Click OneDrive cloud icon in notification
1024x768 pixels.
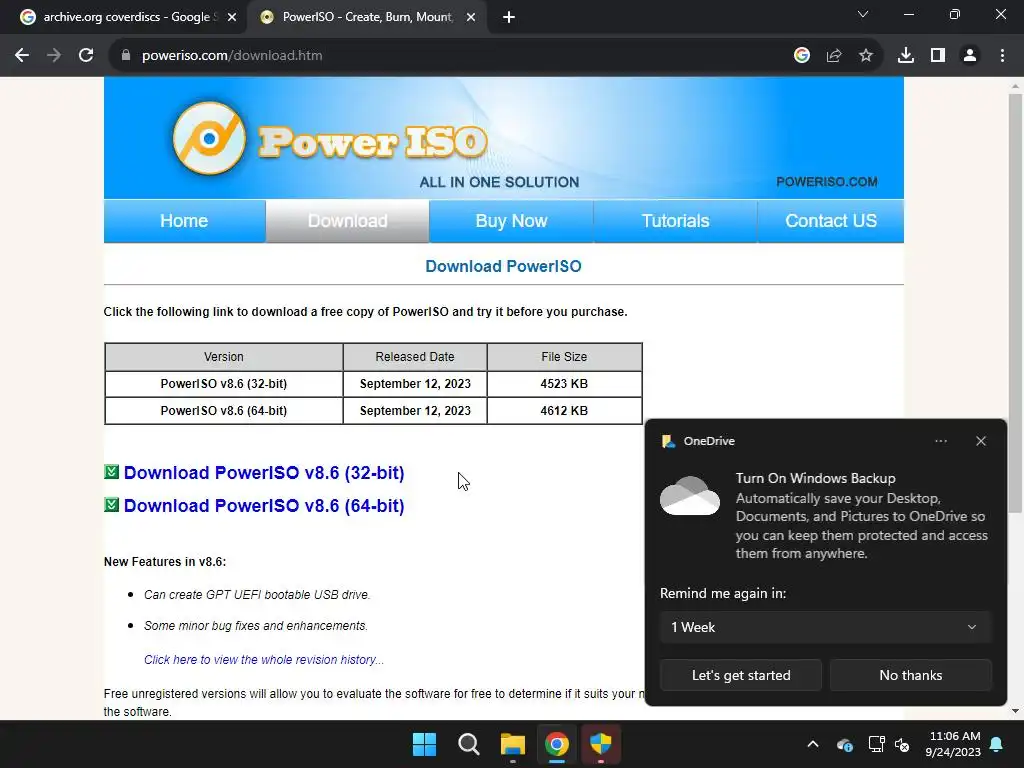tap(690, 496)
